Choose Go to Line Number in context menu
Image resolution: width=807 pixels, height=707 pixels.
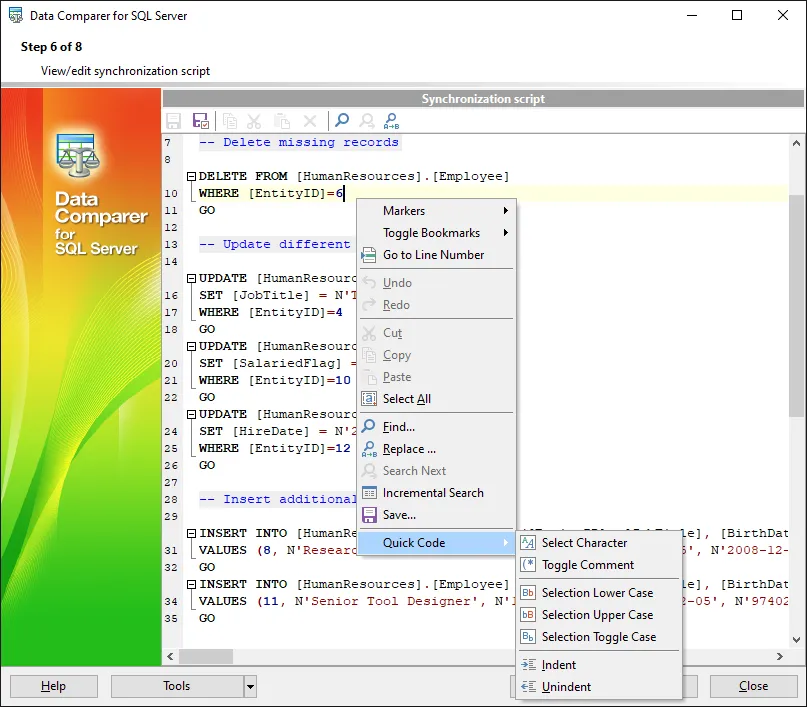point(433,255)
